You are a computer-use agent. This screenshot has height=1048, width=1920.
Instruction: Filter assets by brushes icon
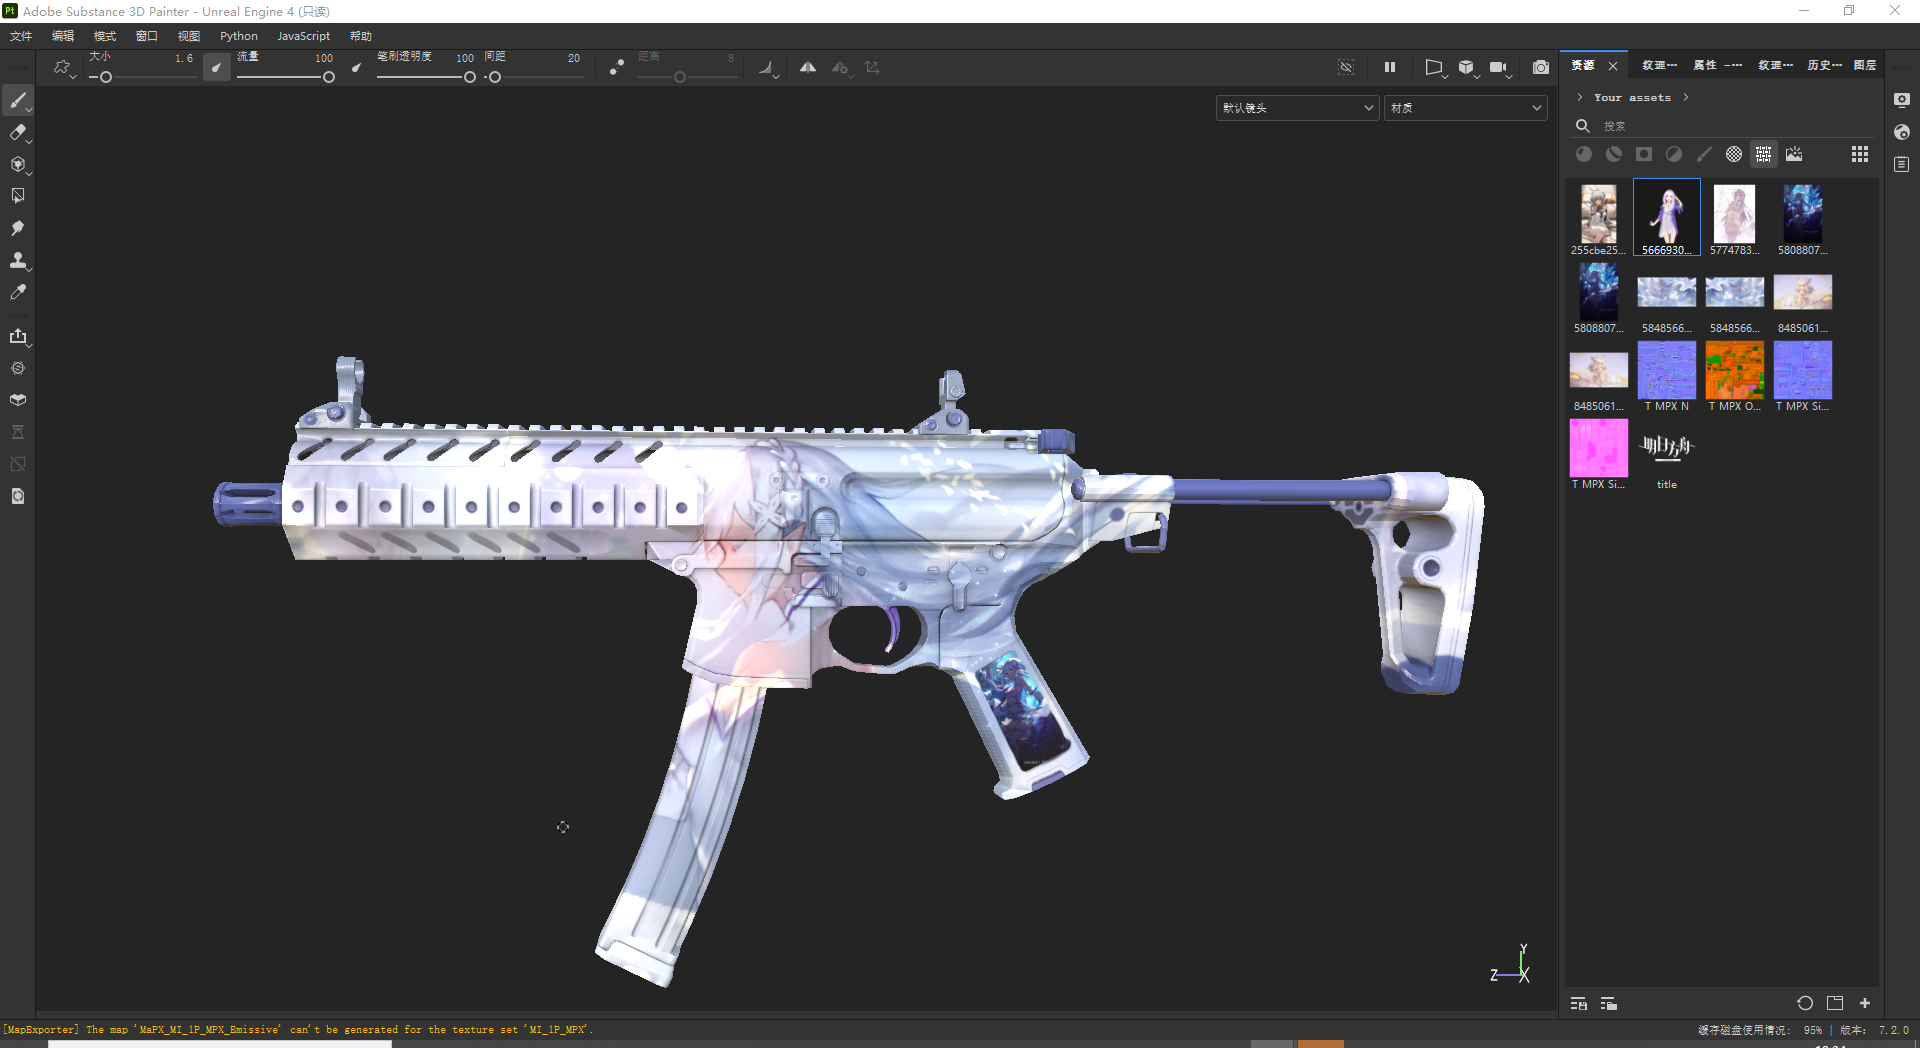tap(1704, 154)
